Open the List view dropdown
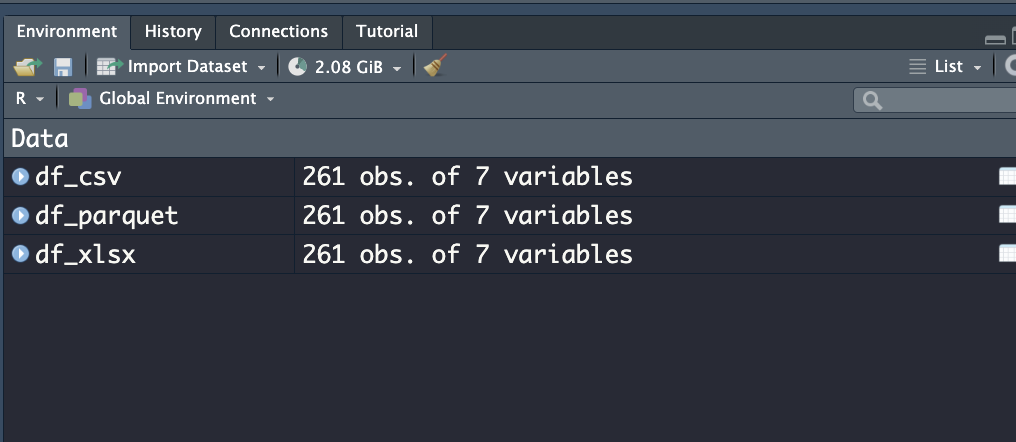Viewport: 1016px width, 442px height. click(x=946, y=67)
